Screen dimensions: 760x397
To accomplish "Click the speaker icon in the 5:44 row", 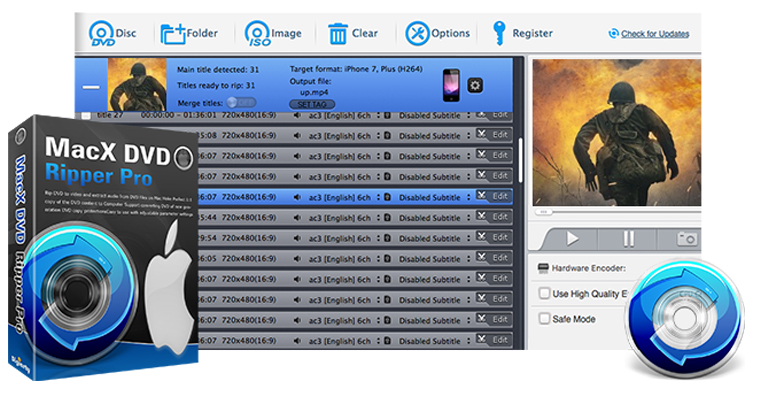I will (297, 218).
